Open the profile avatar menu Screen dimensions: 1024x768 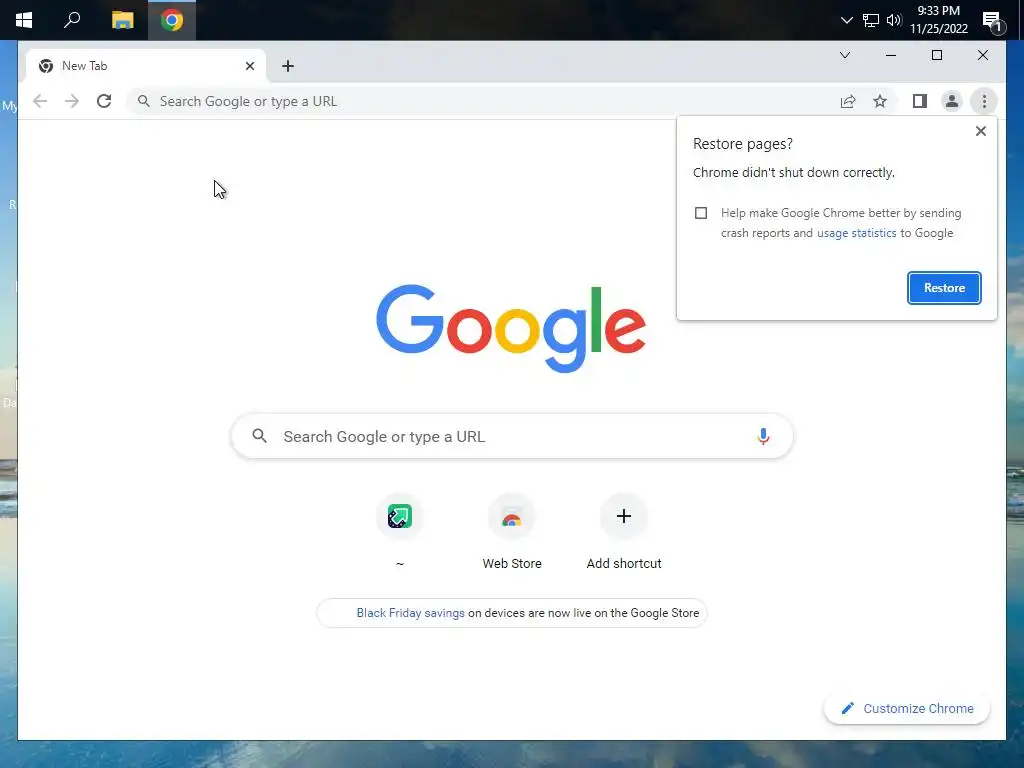point(952,101)
